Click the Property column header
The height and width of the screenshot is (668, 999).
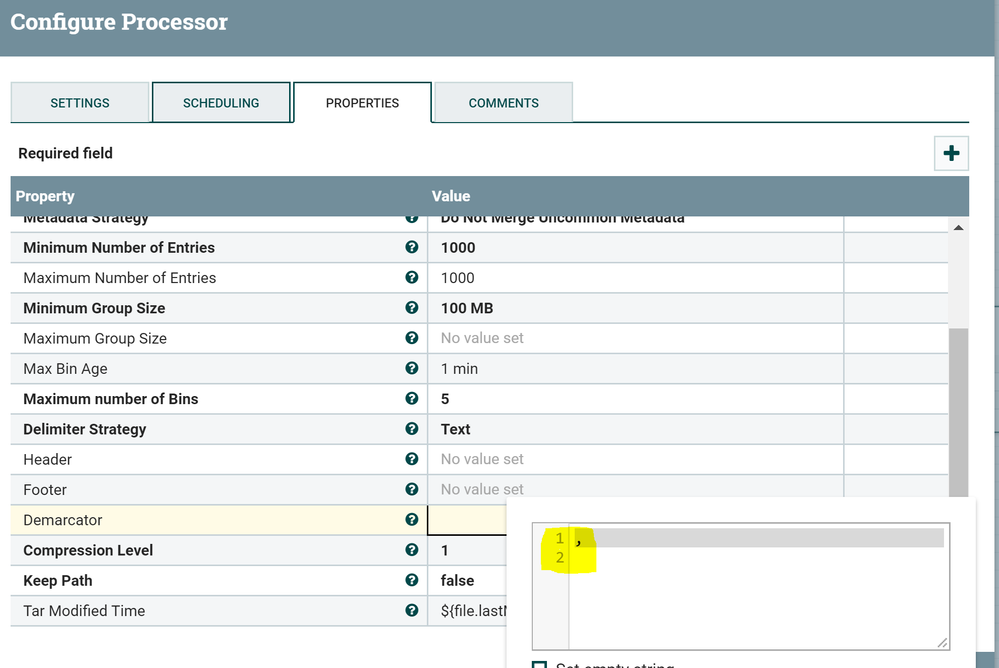(x=45, y=196)
